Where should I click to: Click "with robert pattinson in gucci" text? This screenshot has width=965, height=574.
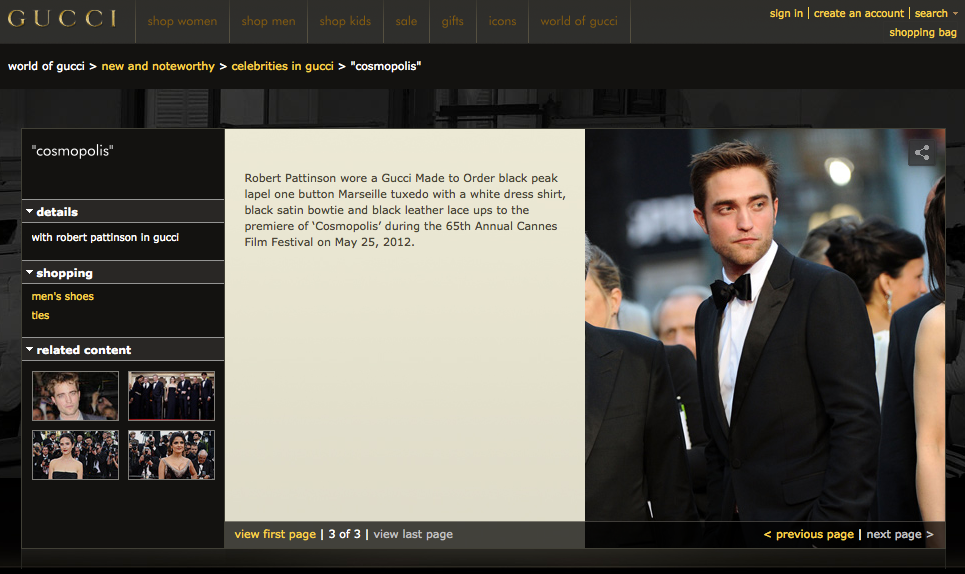[105, 237]
